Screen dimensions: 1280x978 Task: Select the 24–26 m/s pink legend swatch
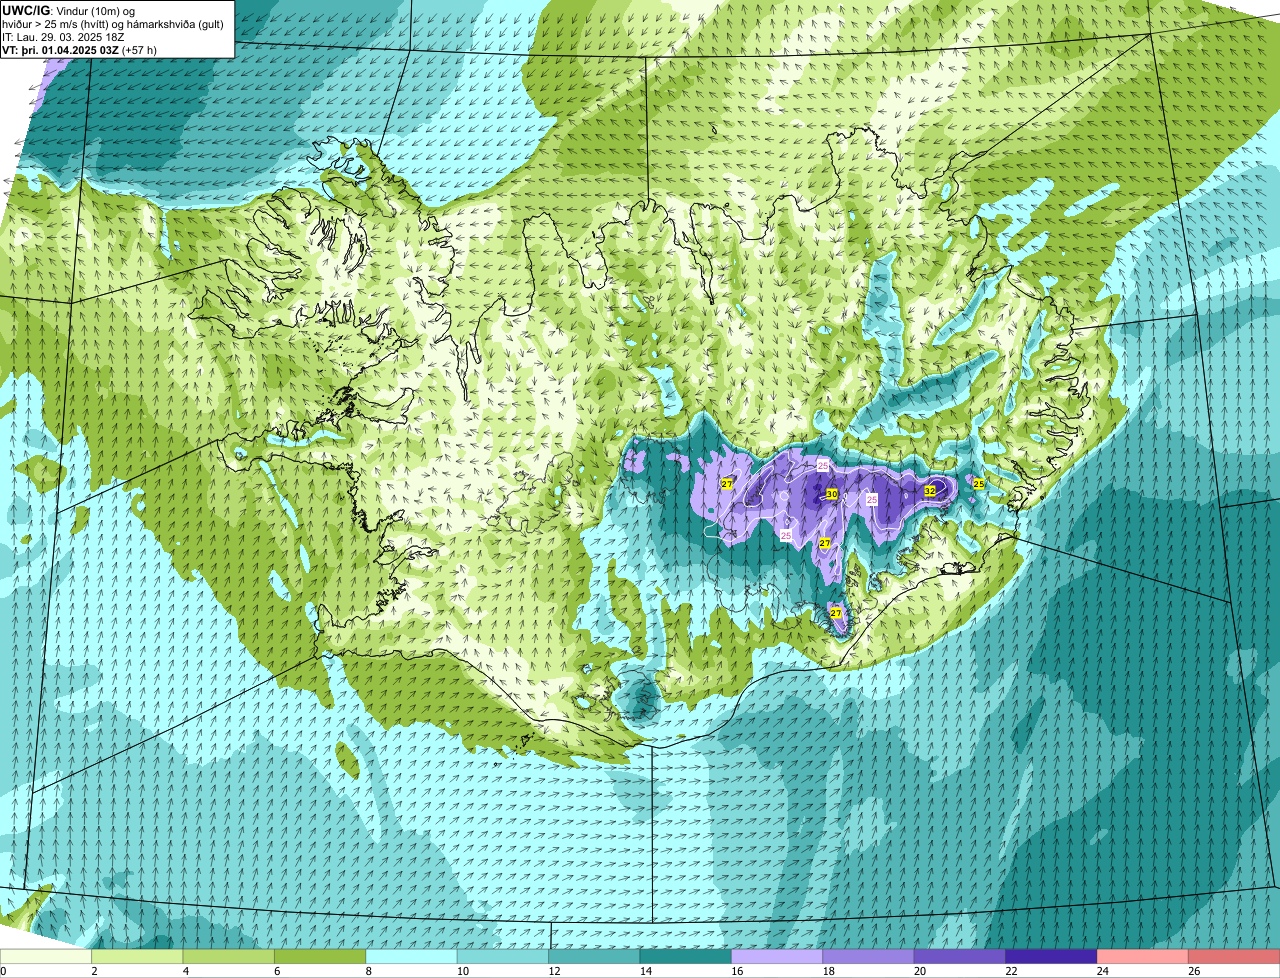tap(1143, 956)
